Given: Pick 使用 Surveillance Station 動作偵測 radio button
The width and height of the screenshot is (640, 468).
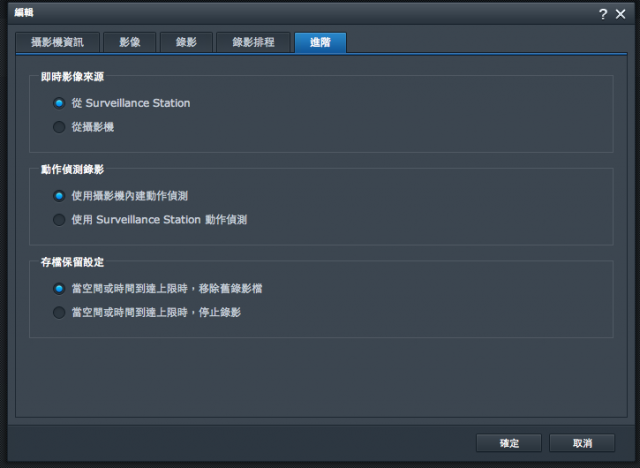Looking at the screenshot, I should (60, 219).
